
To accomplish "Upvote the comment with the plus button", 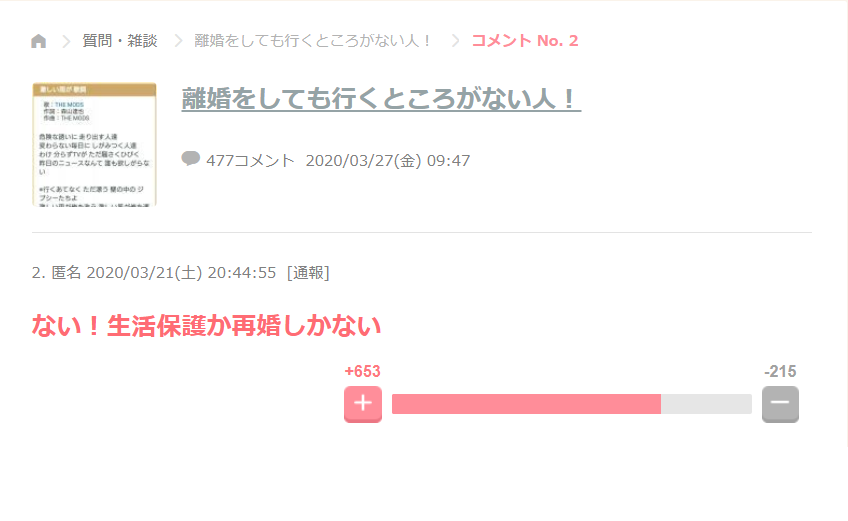I will [363, 404].
